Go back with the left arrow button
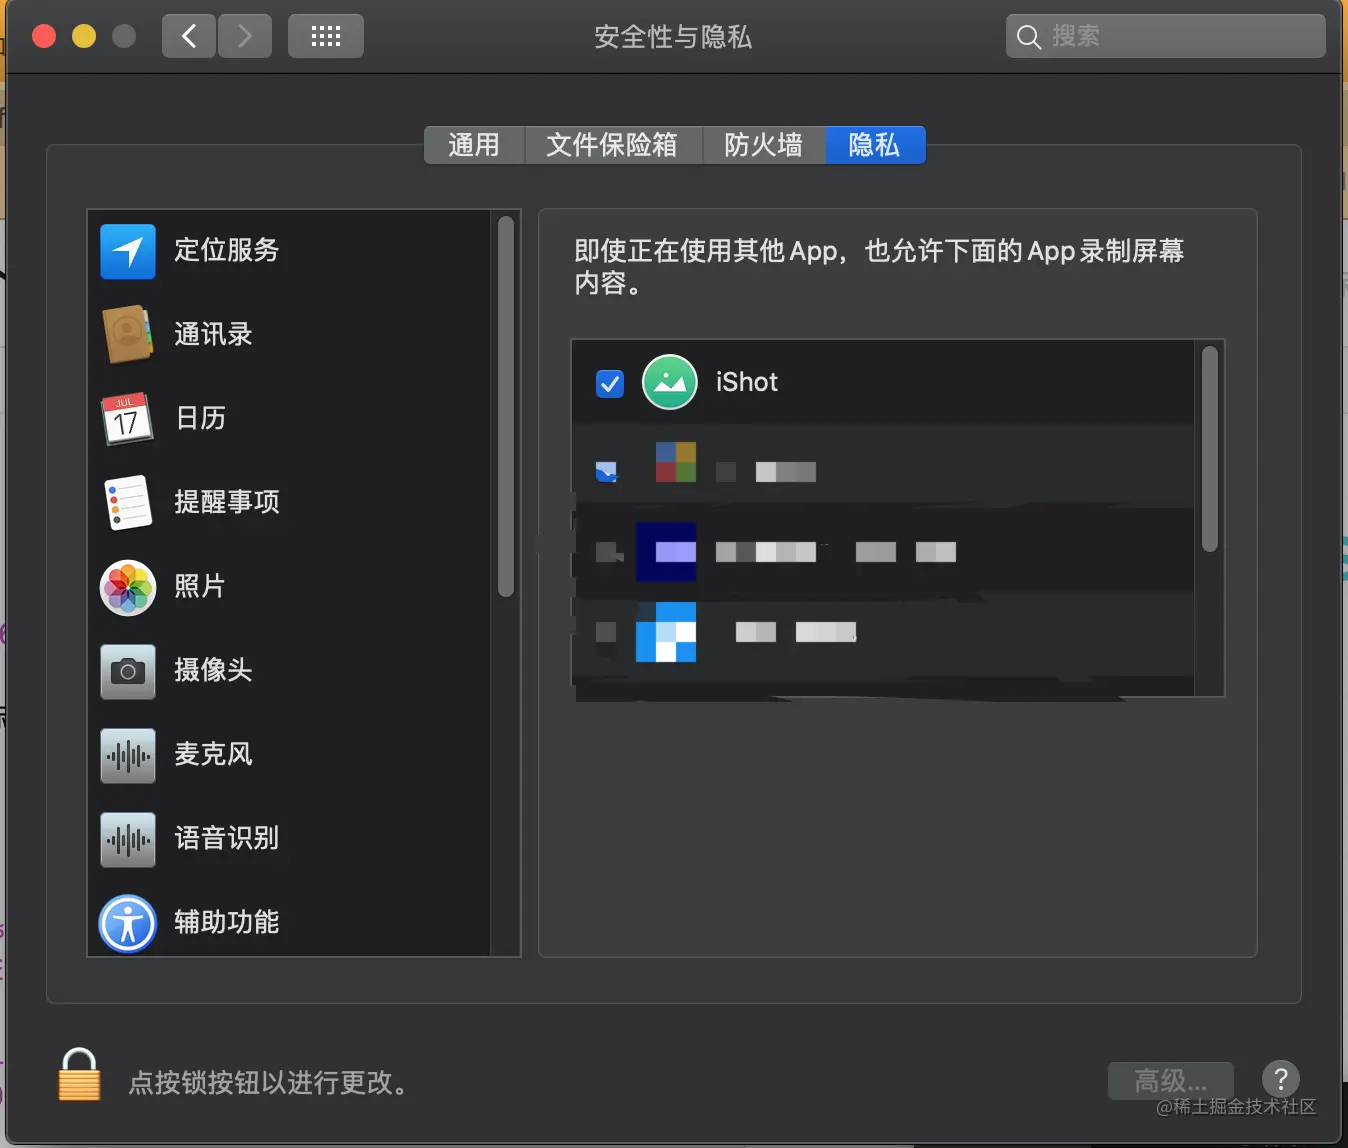1348x1148 pixels. click(189, 37)
